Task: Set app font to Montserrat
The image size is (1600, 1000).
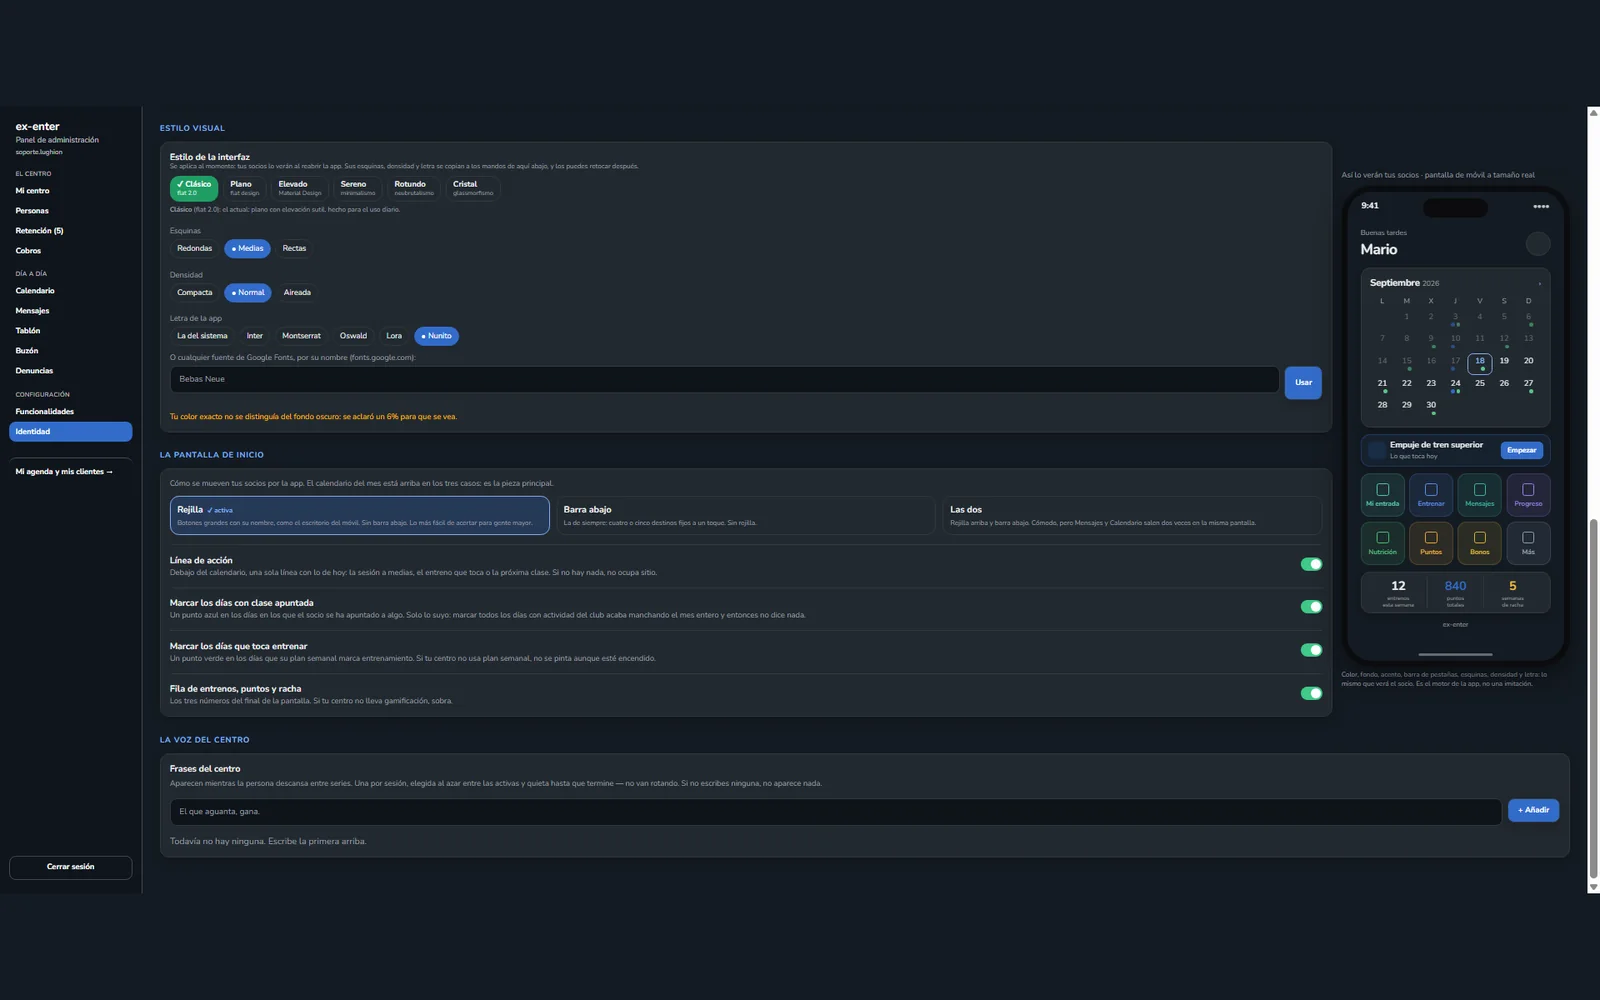Action: (x=301, y=336)
